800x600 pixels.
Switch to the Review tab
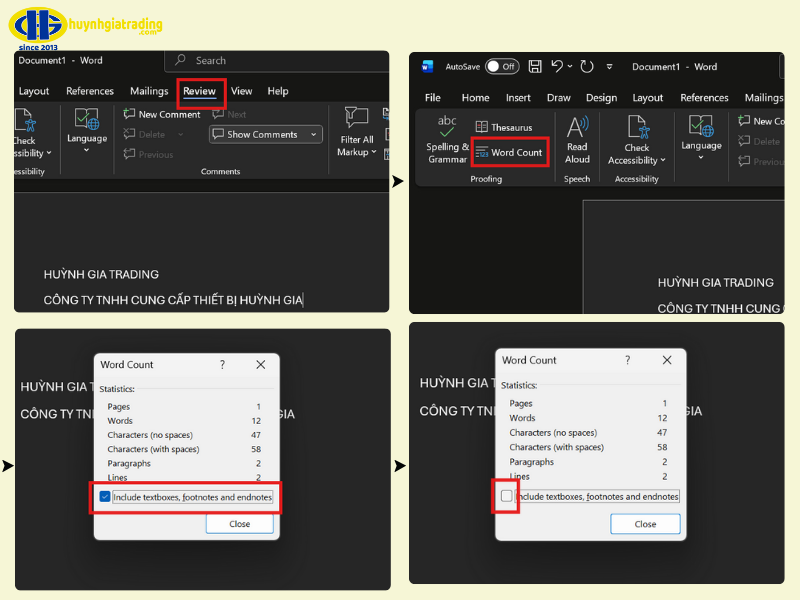coord(200,91)
